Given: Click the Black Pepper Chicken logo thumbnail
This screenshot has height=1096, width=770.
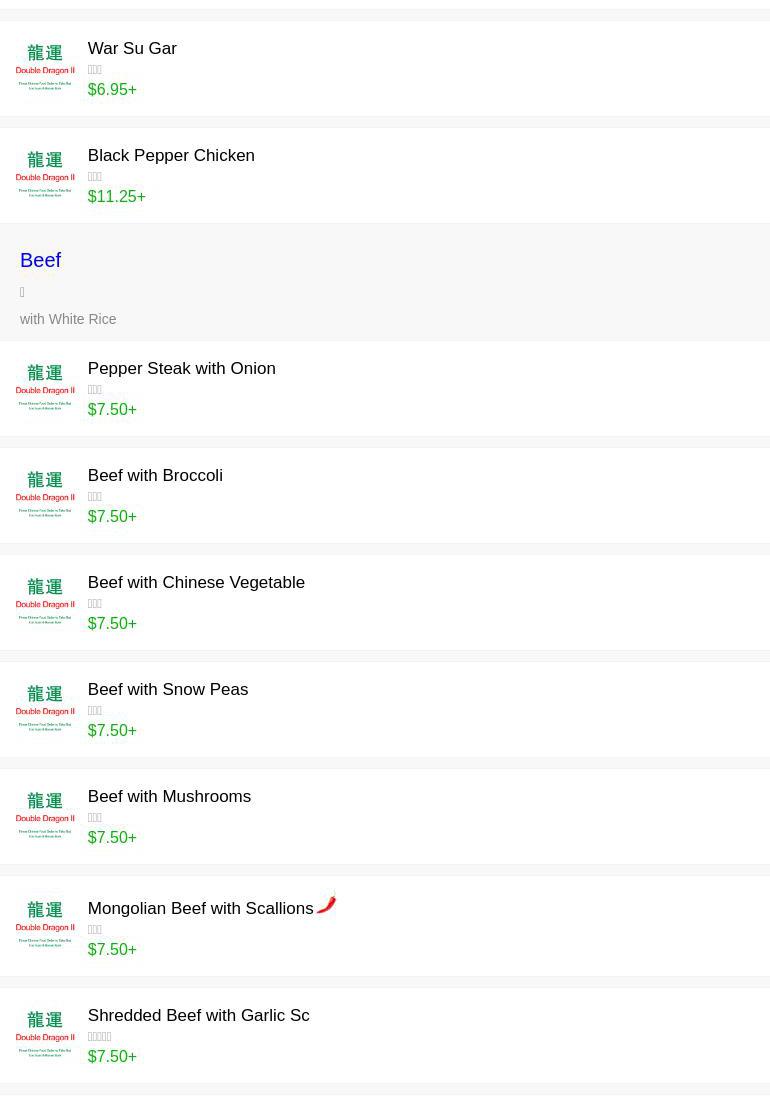Looking at the screenshot, I should tap(45, 175).
